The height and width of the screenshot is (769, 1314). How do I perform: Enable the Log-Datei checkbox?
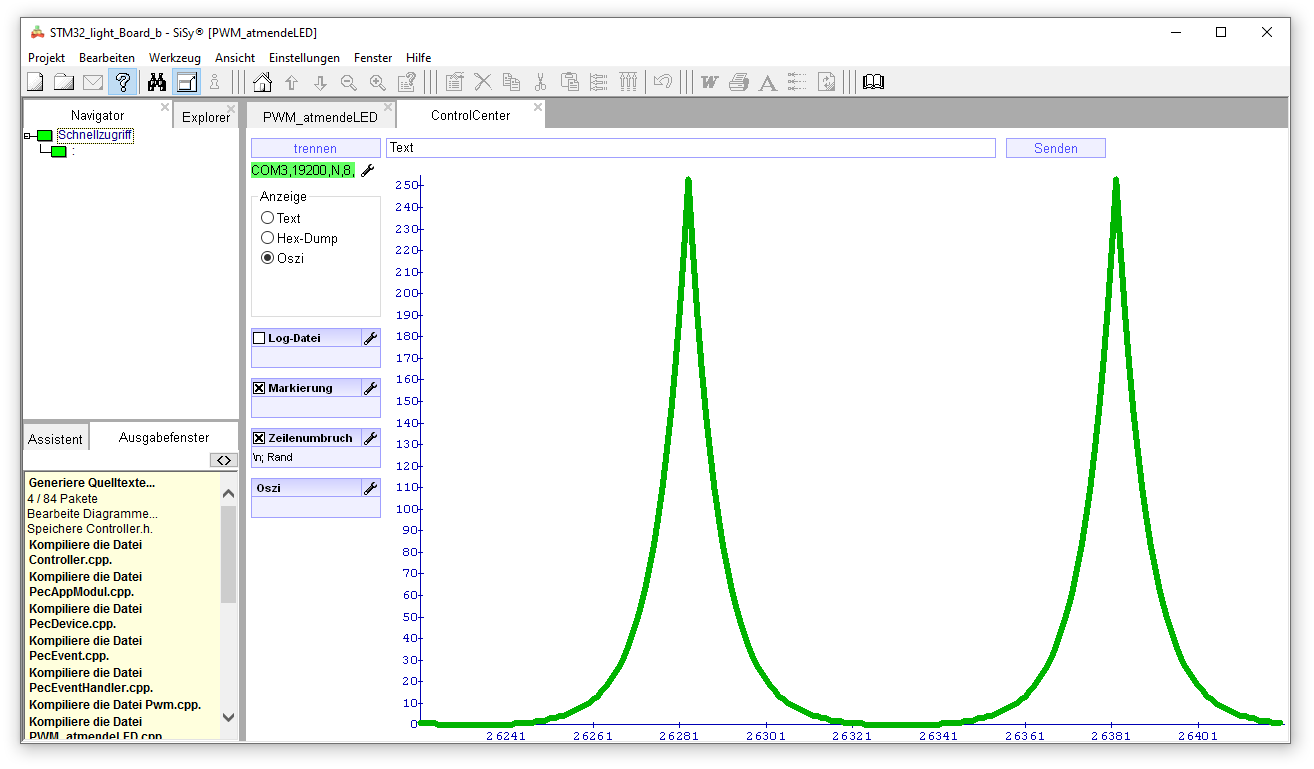(259, 338)
